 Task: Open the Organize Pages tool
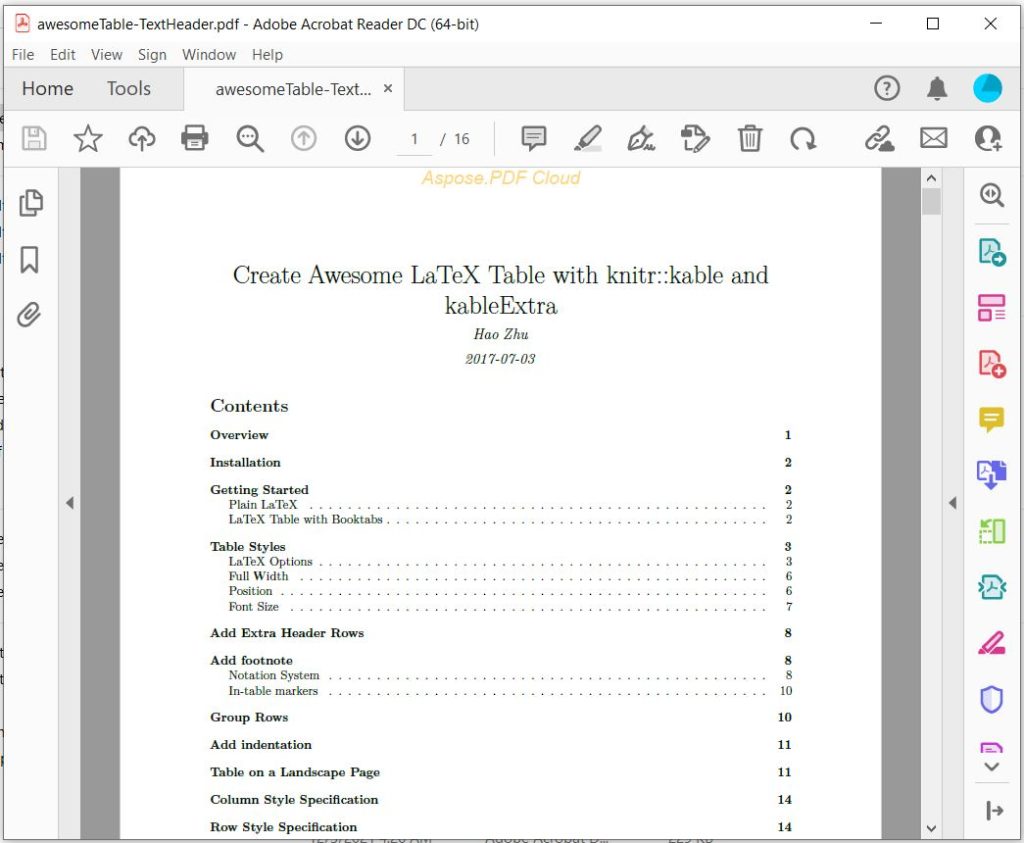[x=991, y=308]
